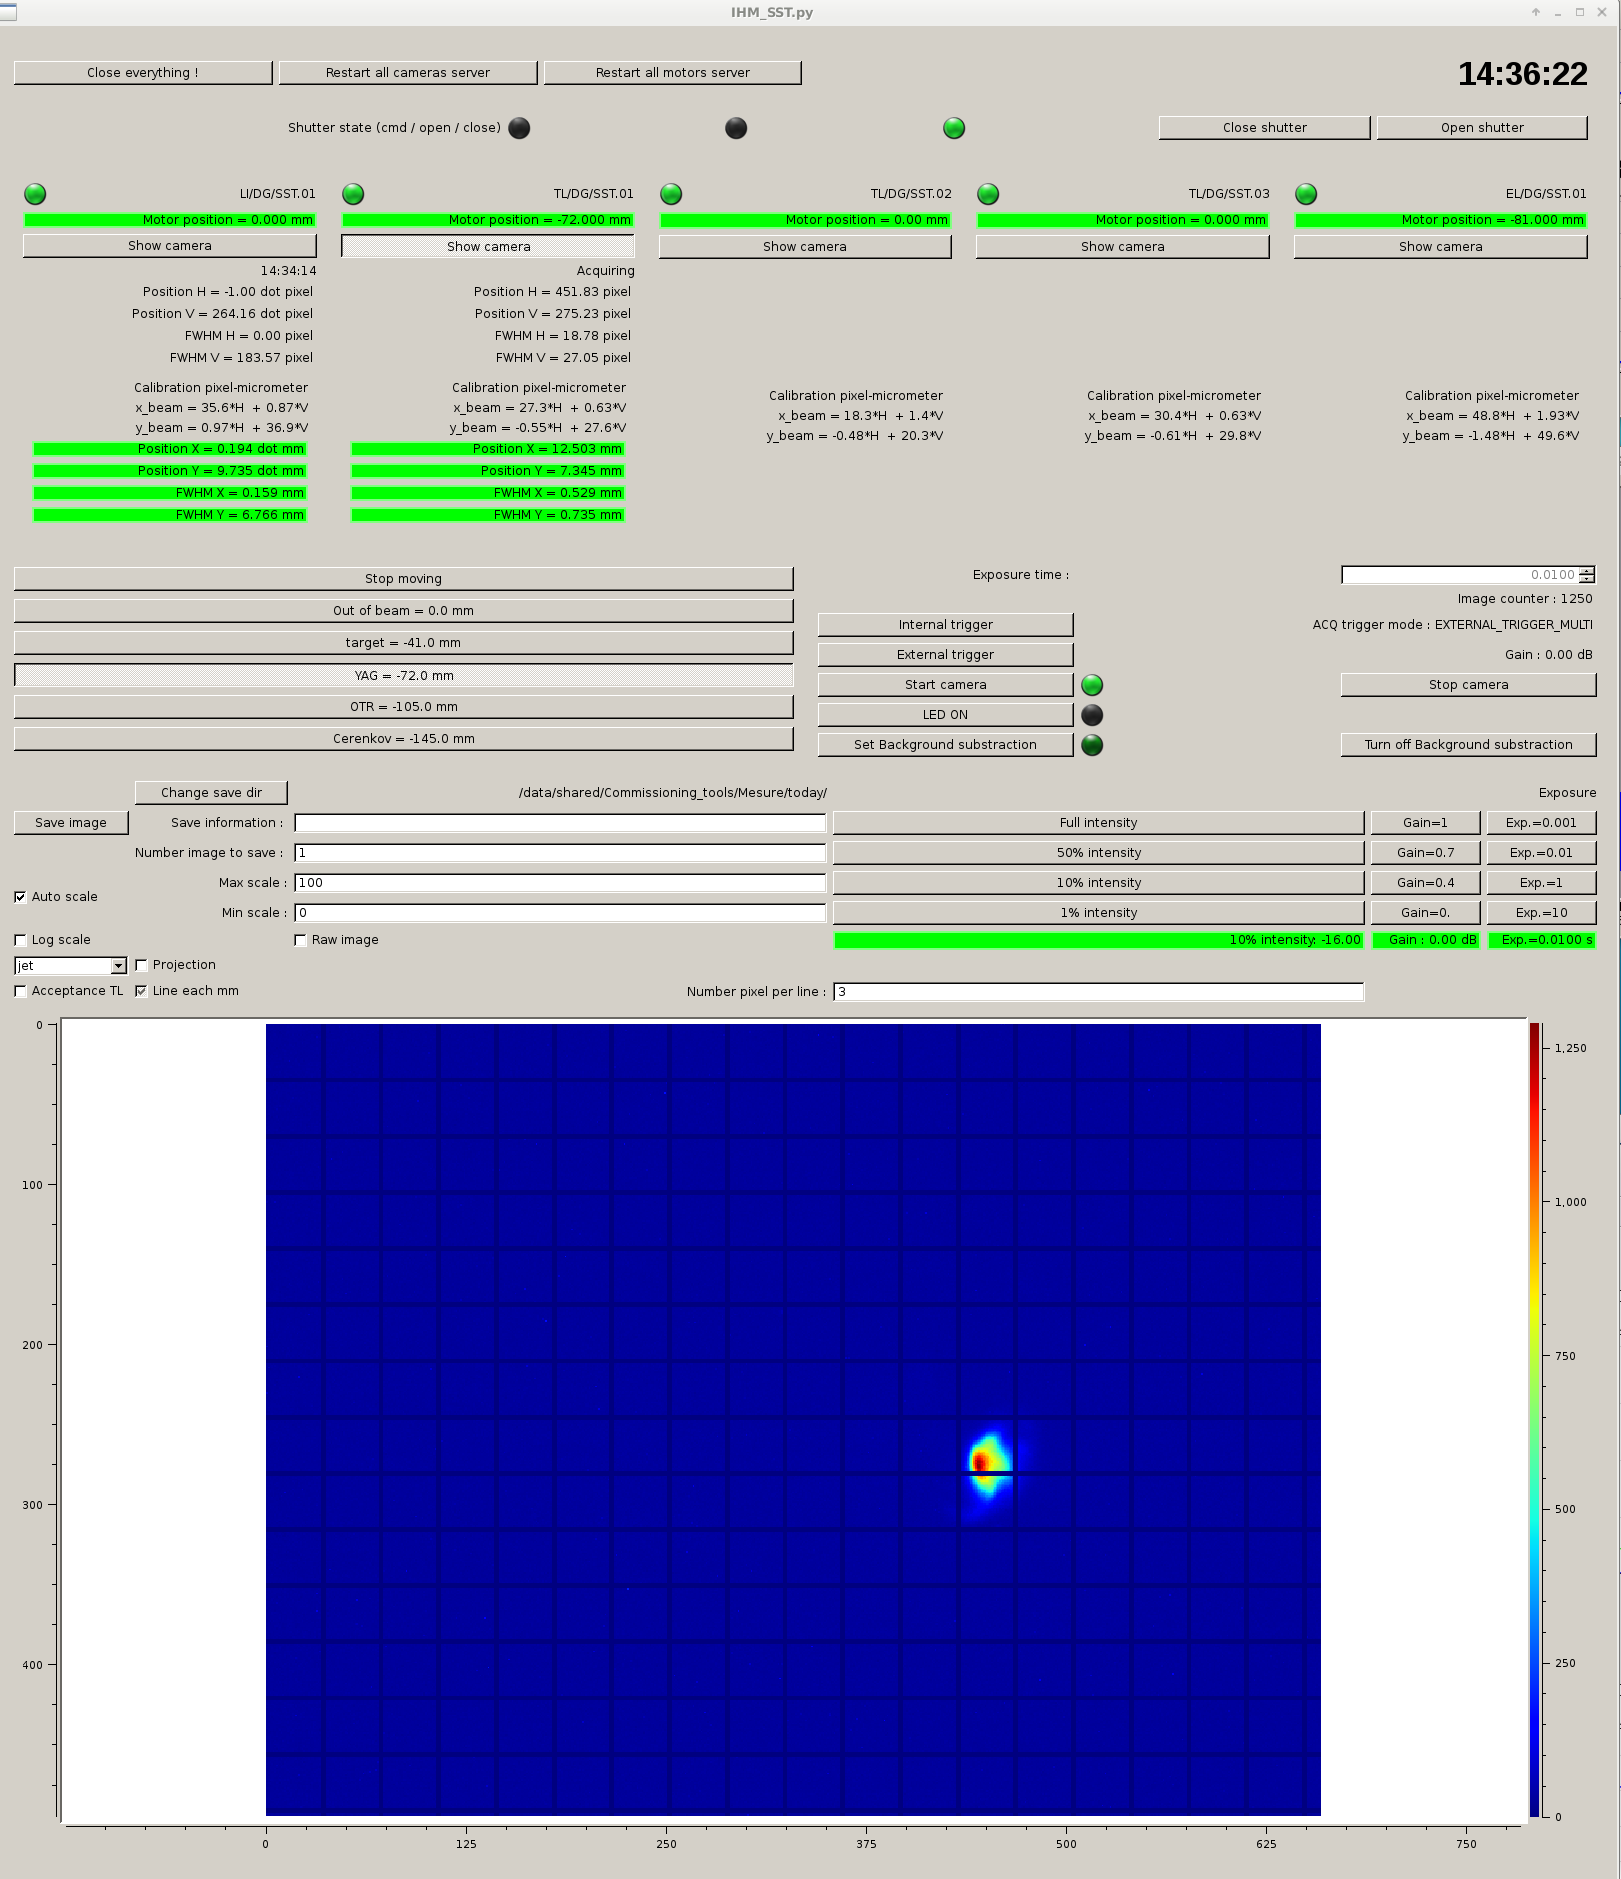Click the green shutter close state indicator
This screenshot has height=1879, width=1621.
[954, 128]
